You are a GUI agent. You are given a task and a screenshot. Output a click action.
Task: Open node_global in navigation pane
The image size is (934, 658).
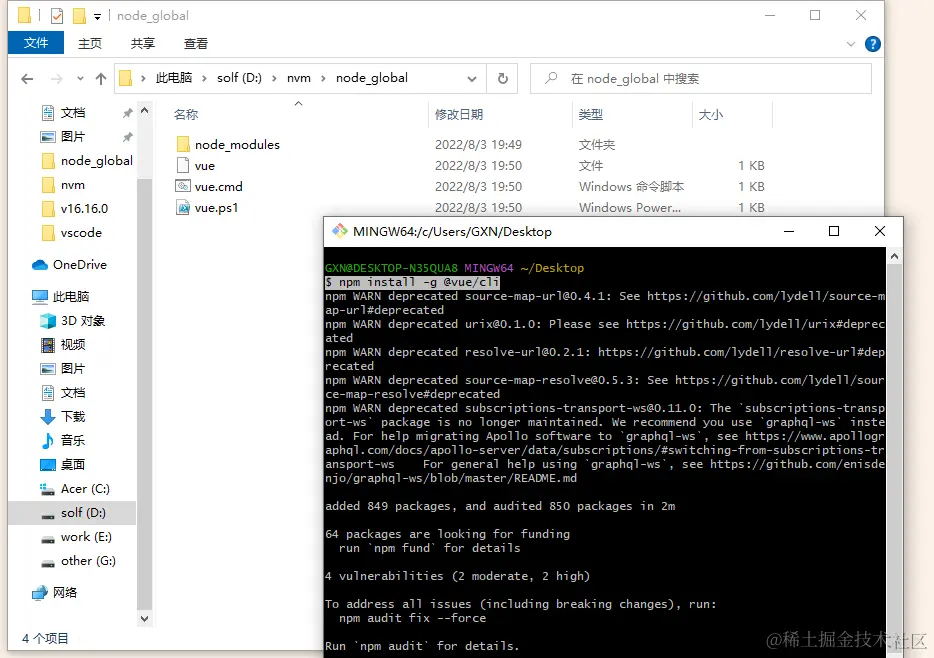tap(96, 161)
